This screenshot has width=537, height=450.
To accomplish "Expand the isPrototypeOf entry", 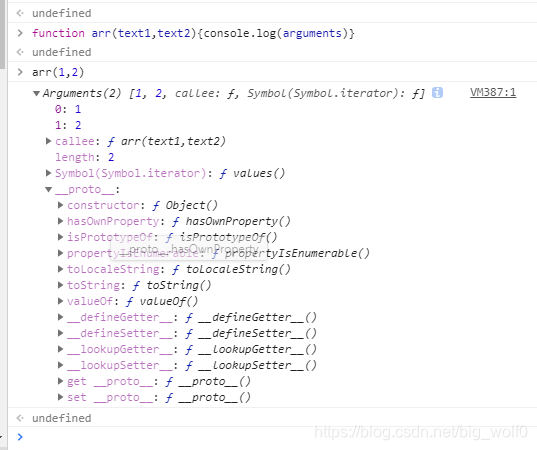I will click(60, 237).
